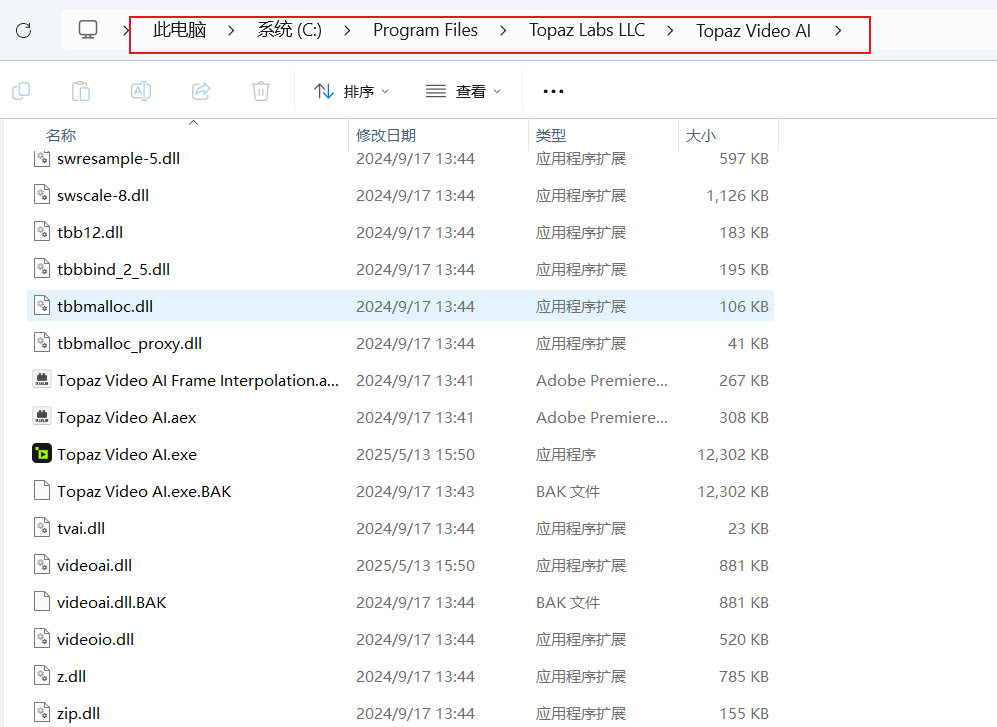997x727 pixels.
Task: Open the three-dot more options menu
Action: 553,92
